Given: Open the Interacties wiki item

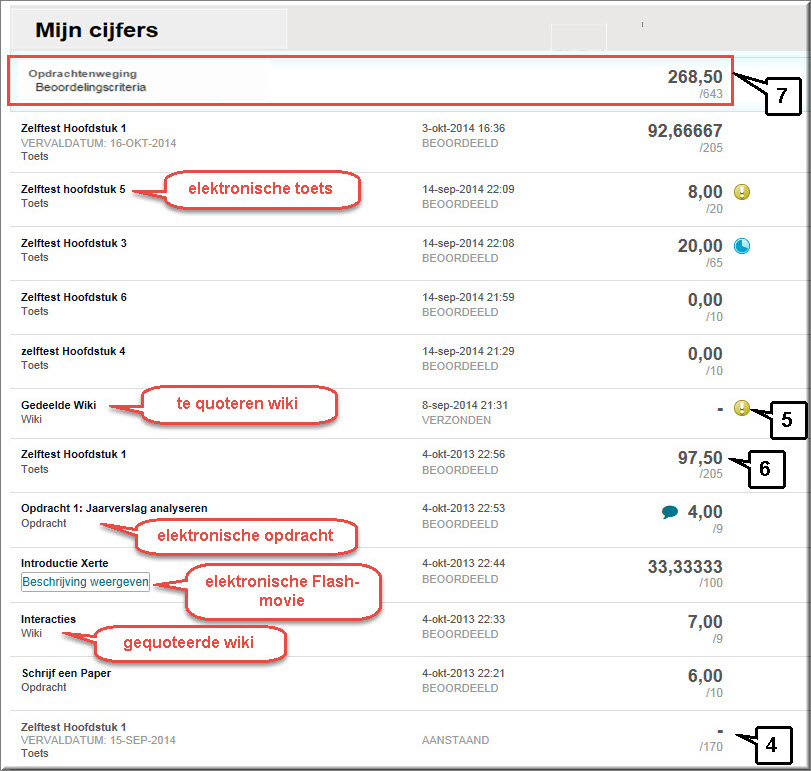Looking at the screenshot, I should (48, 619).
